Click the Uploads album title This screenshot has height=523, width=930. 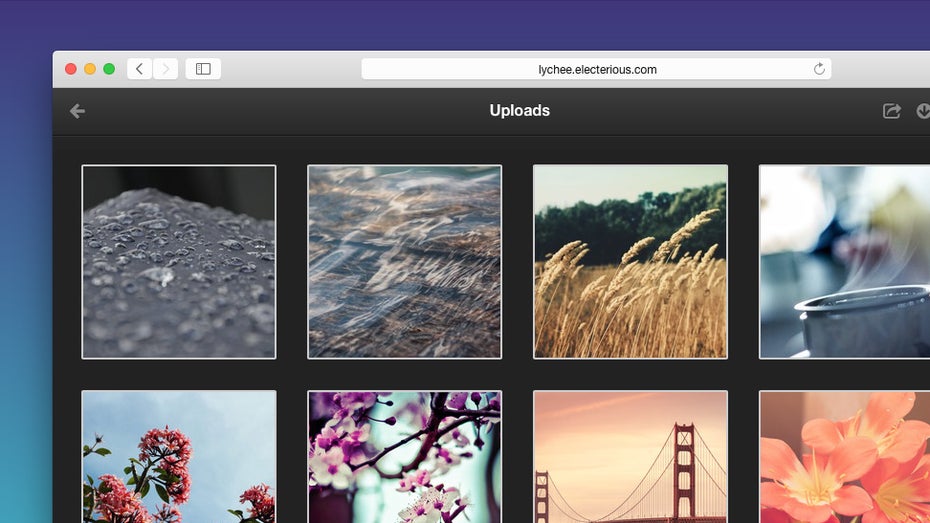coord(520,110)
